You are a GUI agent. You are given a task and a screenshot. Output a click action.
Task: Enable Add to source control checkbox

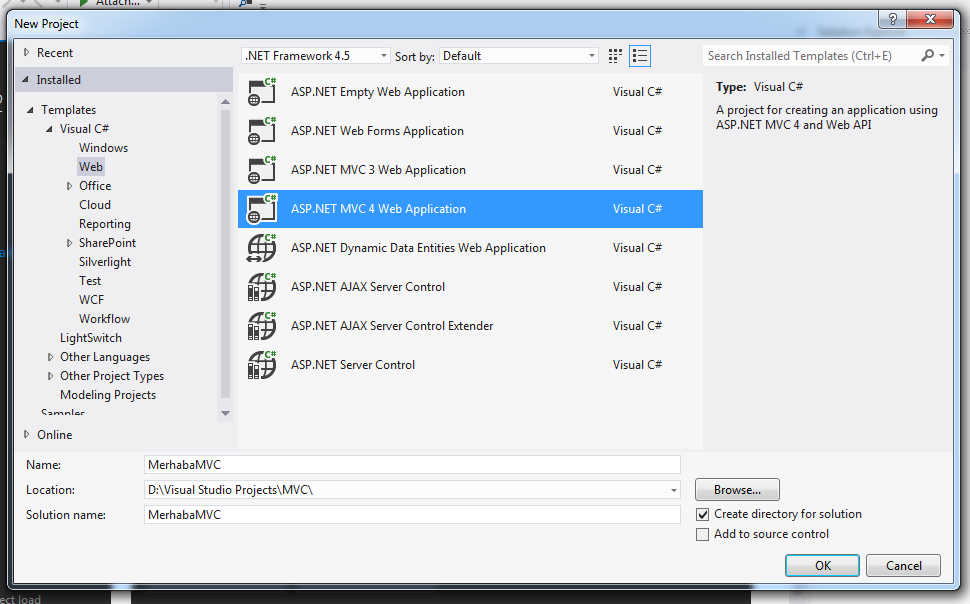click(x=702, y=534)
